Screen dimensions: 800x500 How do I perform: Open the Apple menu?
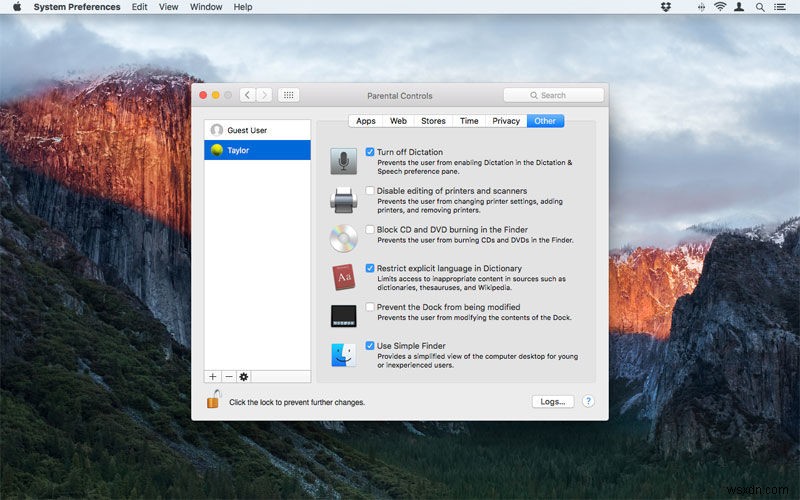[x=16, y=7]
